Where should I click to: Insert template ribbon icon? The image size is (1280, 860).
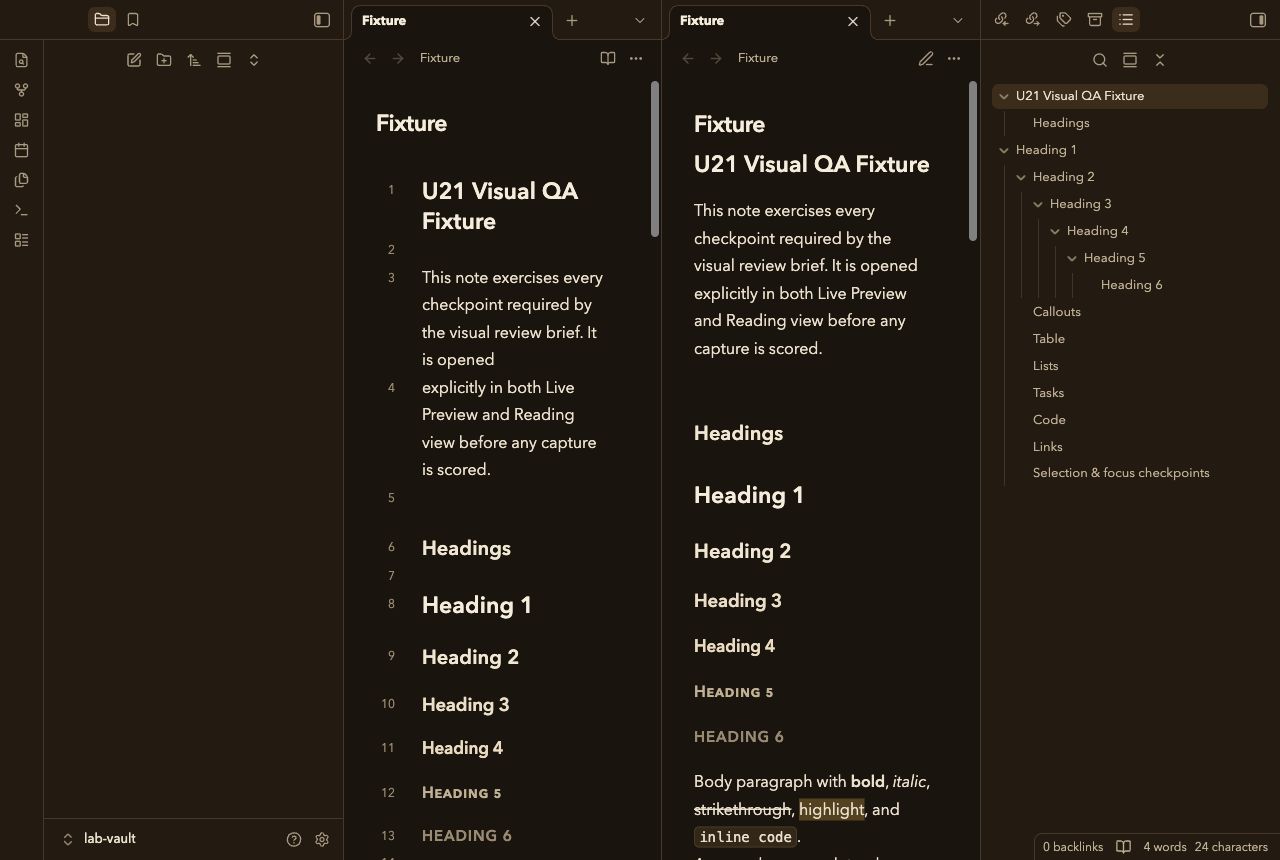(x=22, y=180)
